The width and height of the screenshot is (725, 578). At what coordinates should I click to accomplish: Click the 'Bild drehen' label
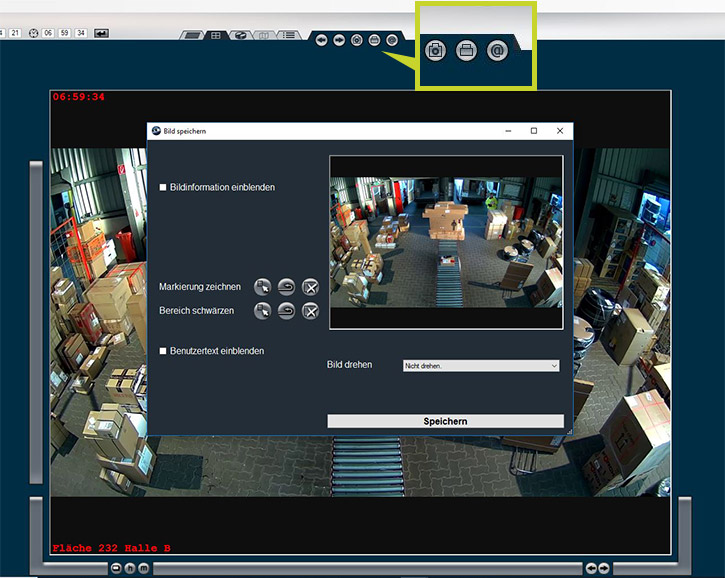[350, 365]
